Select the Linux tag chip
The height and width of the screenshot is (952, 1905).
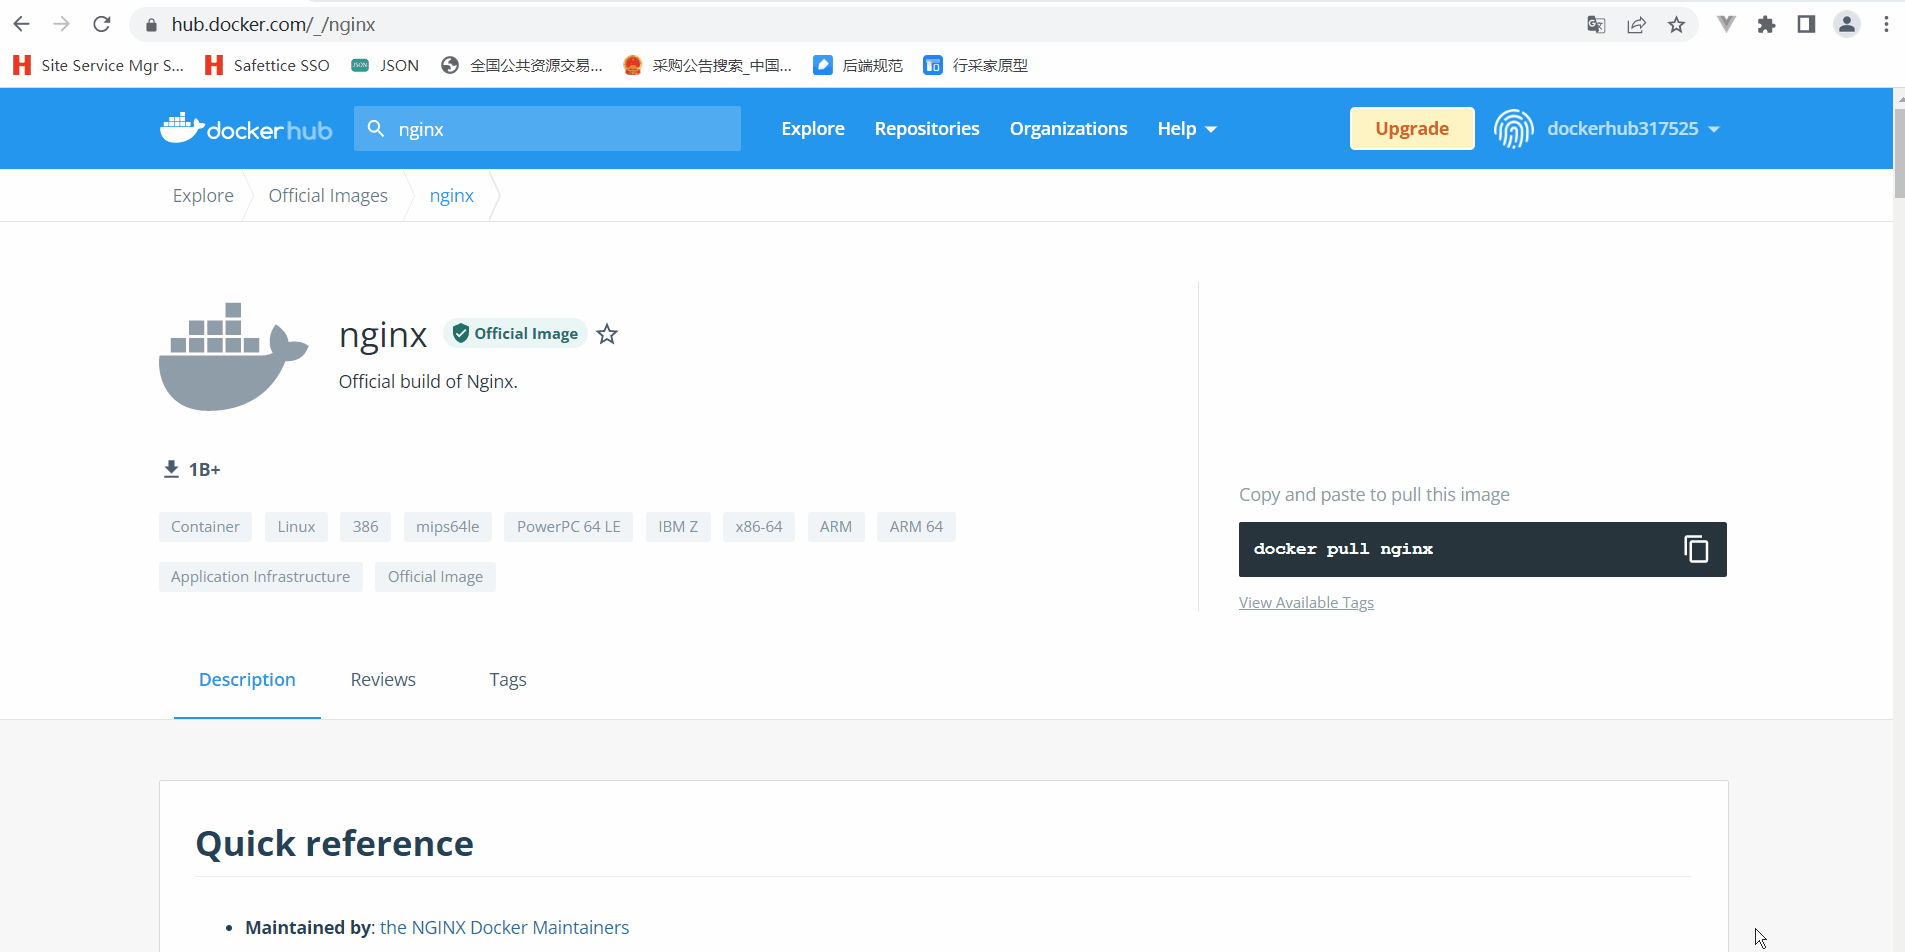296,527
